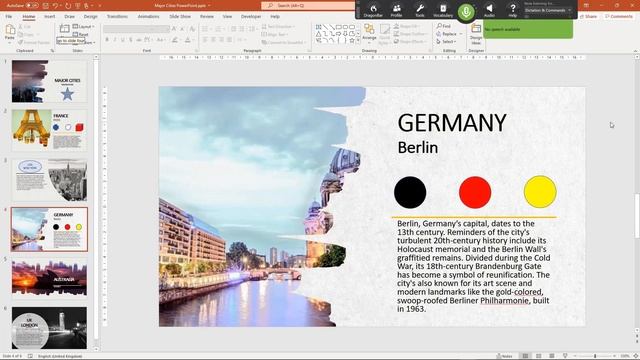
Task: Start Slide Show from status bar icon
Action: [565, 356]
